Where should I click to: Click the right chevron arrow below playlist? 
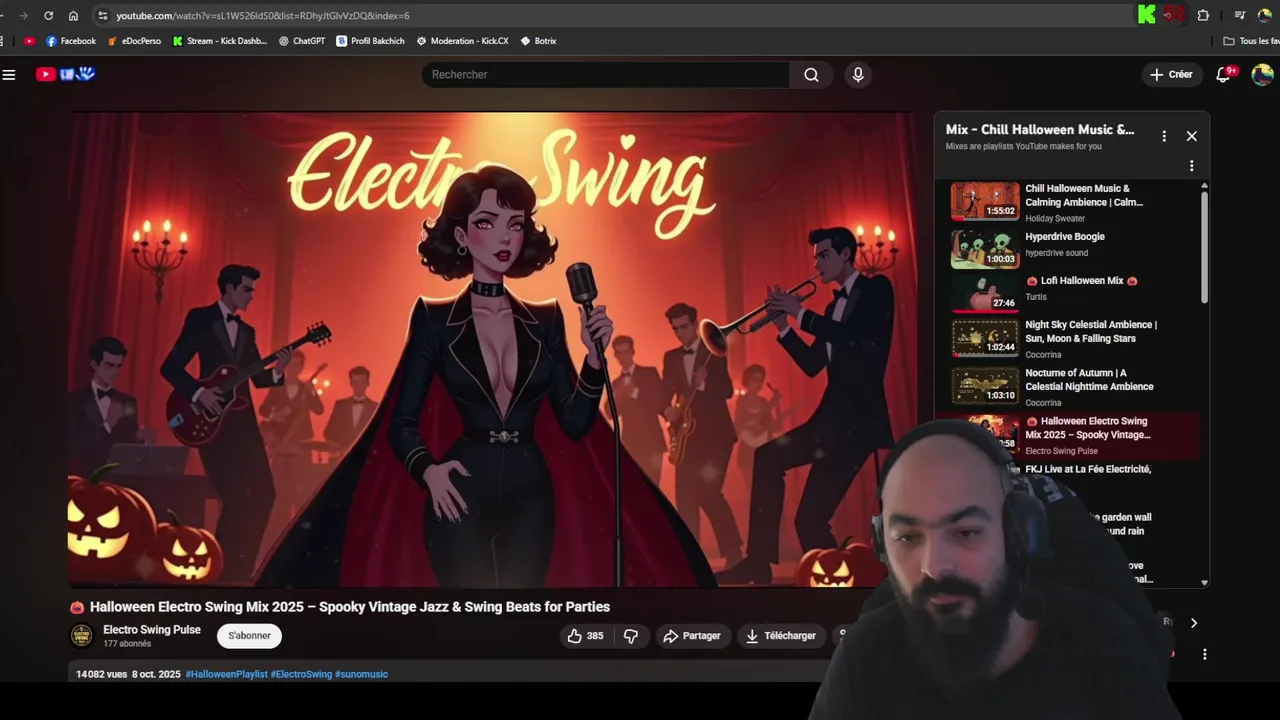pyautogui.click(x=1193, y=623)
